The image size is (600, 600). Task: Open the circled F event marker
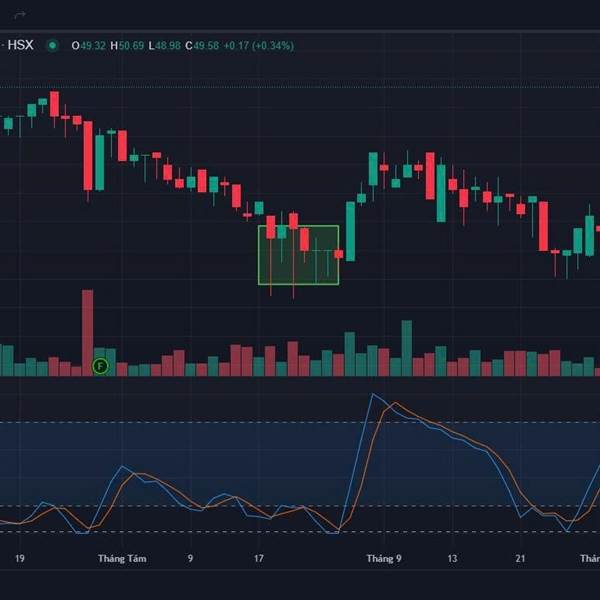100,366
